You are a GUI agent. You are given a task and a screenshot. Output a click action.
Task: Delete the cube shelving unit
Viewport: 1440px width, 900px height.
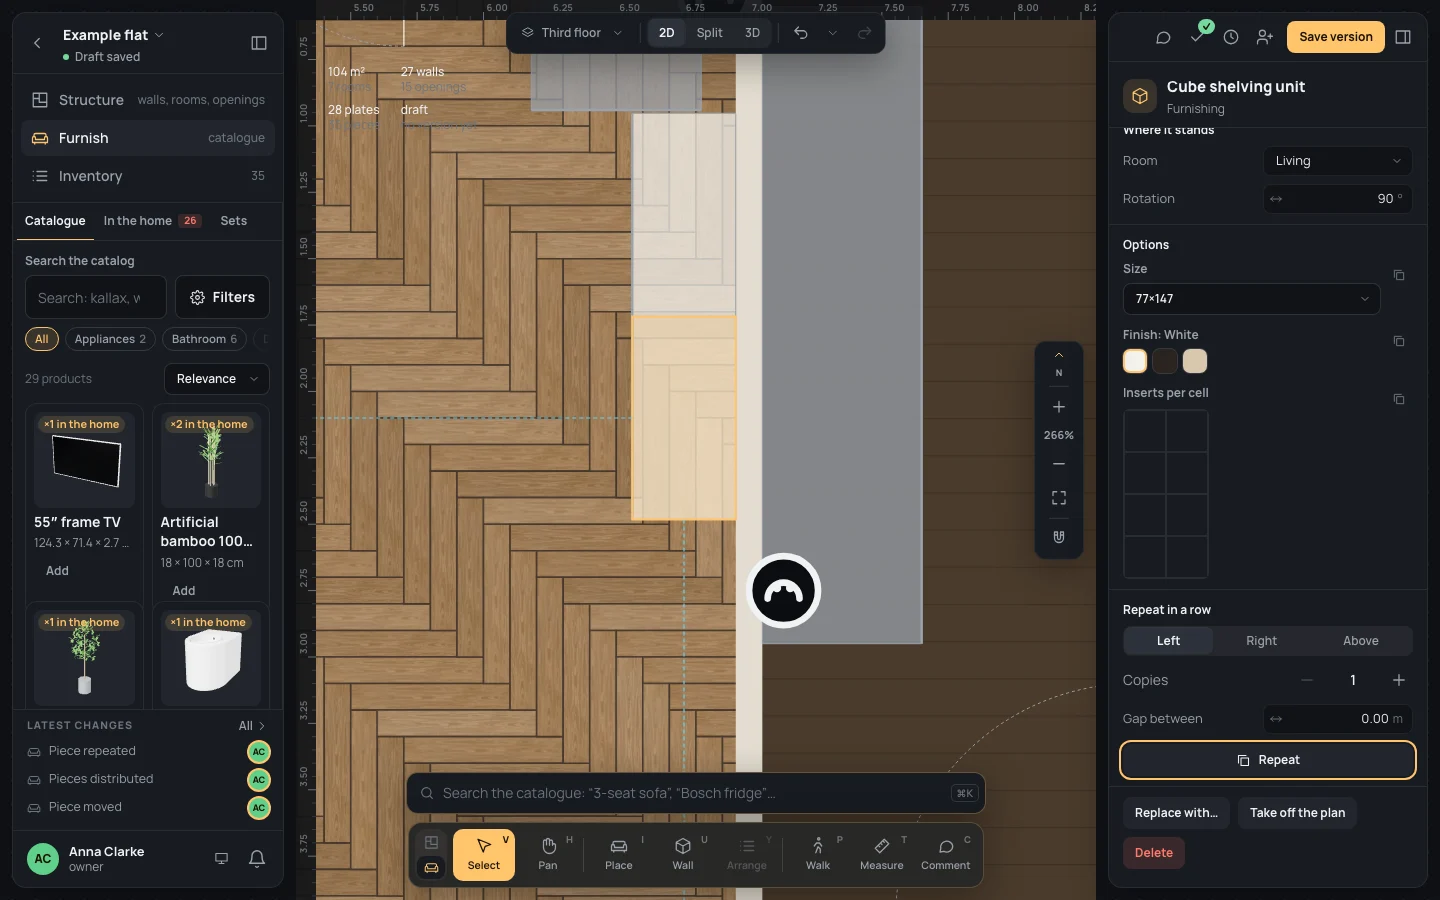click(1154, 853)
